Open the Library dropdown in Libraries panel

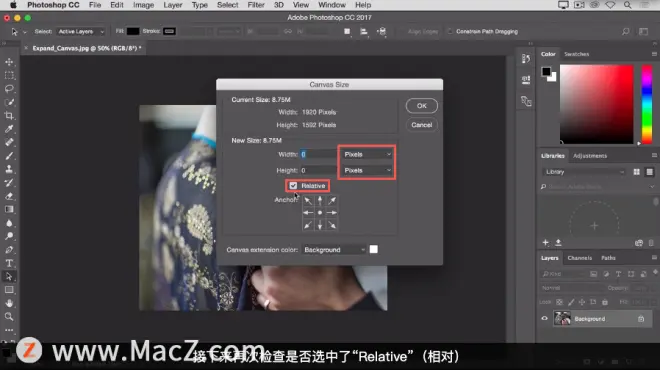tap(583, 172)
